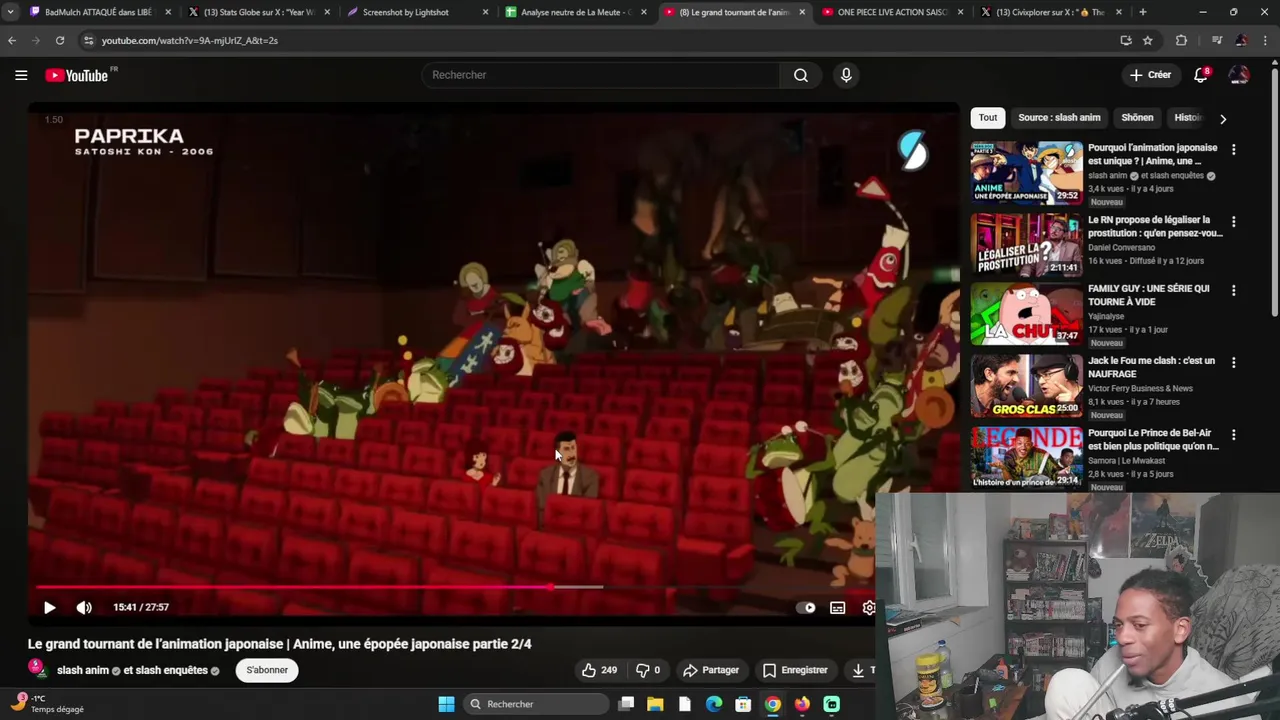
Task: Click the slash anim channel avatar
Action: (x=37, y=669)
